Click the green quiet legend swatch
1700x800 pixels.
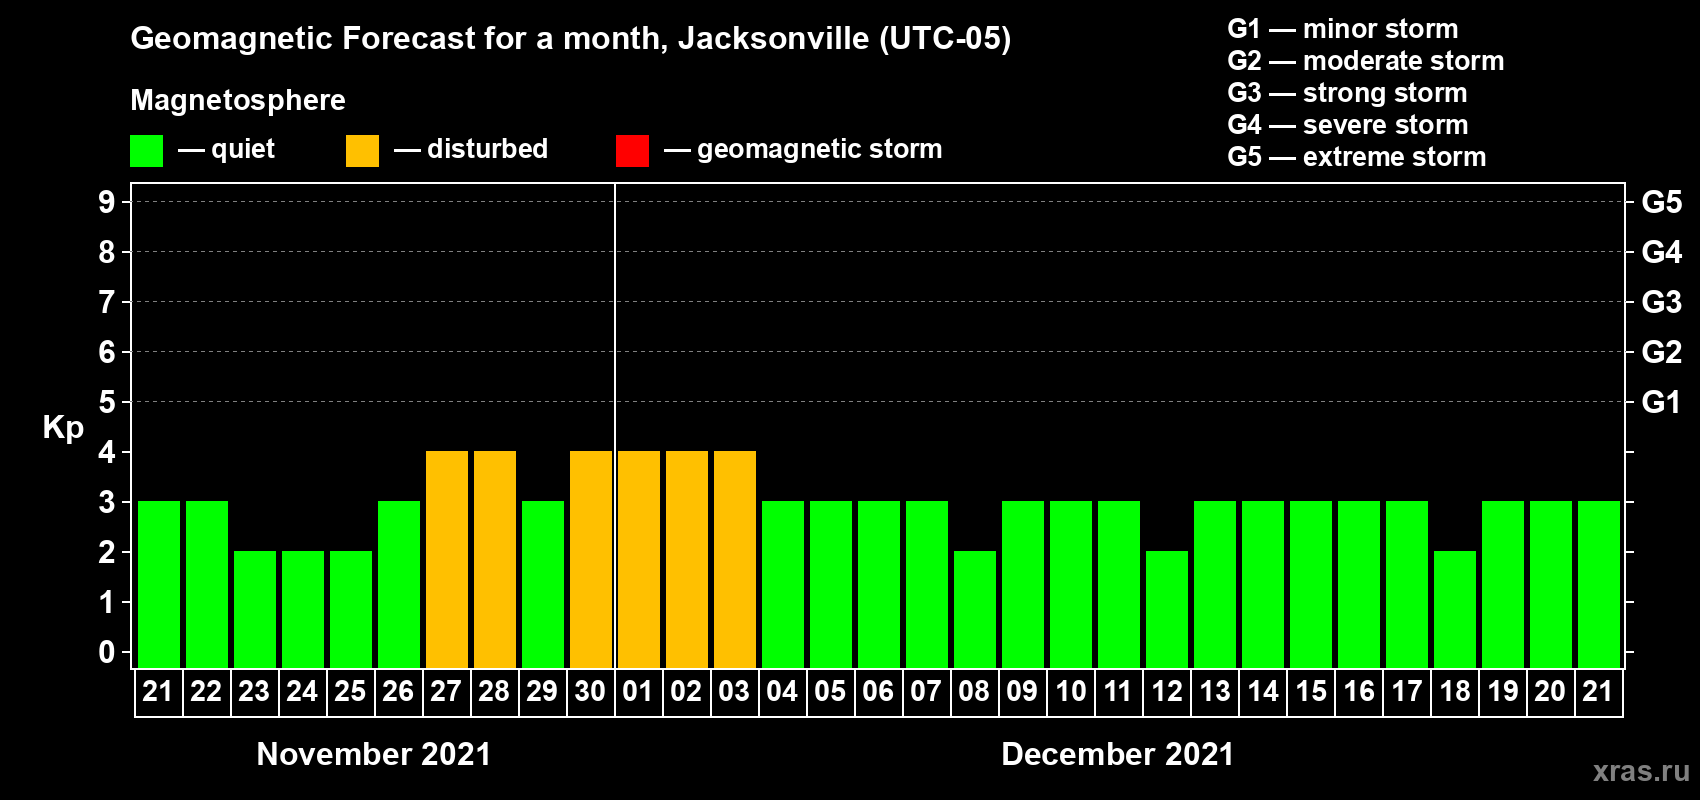146,151
